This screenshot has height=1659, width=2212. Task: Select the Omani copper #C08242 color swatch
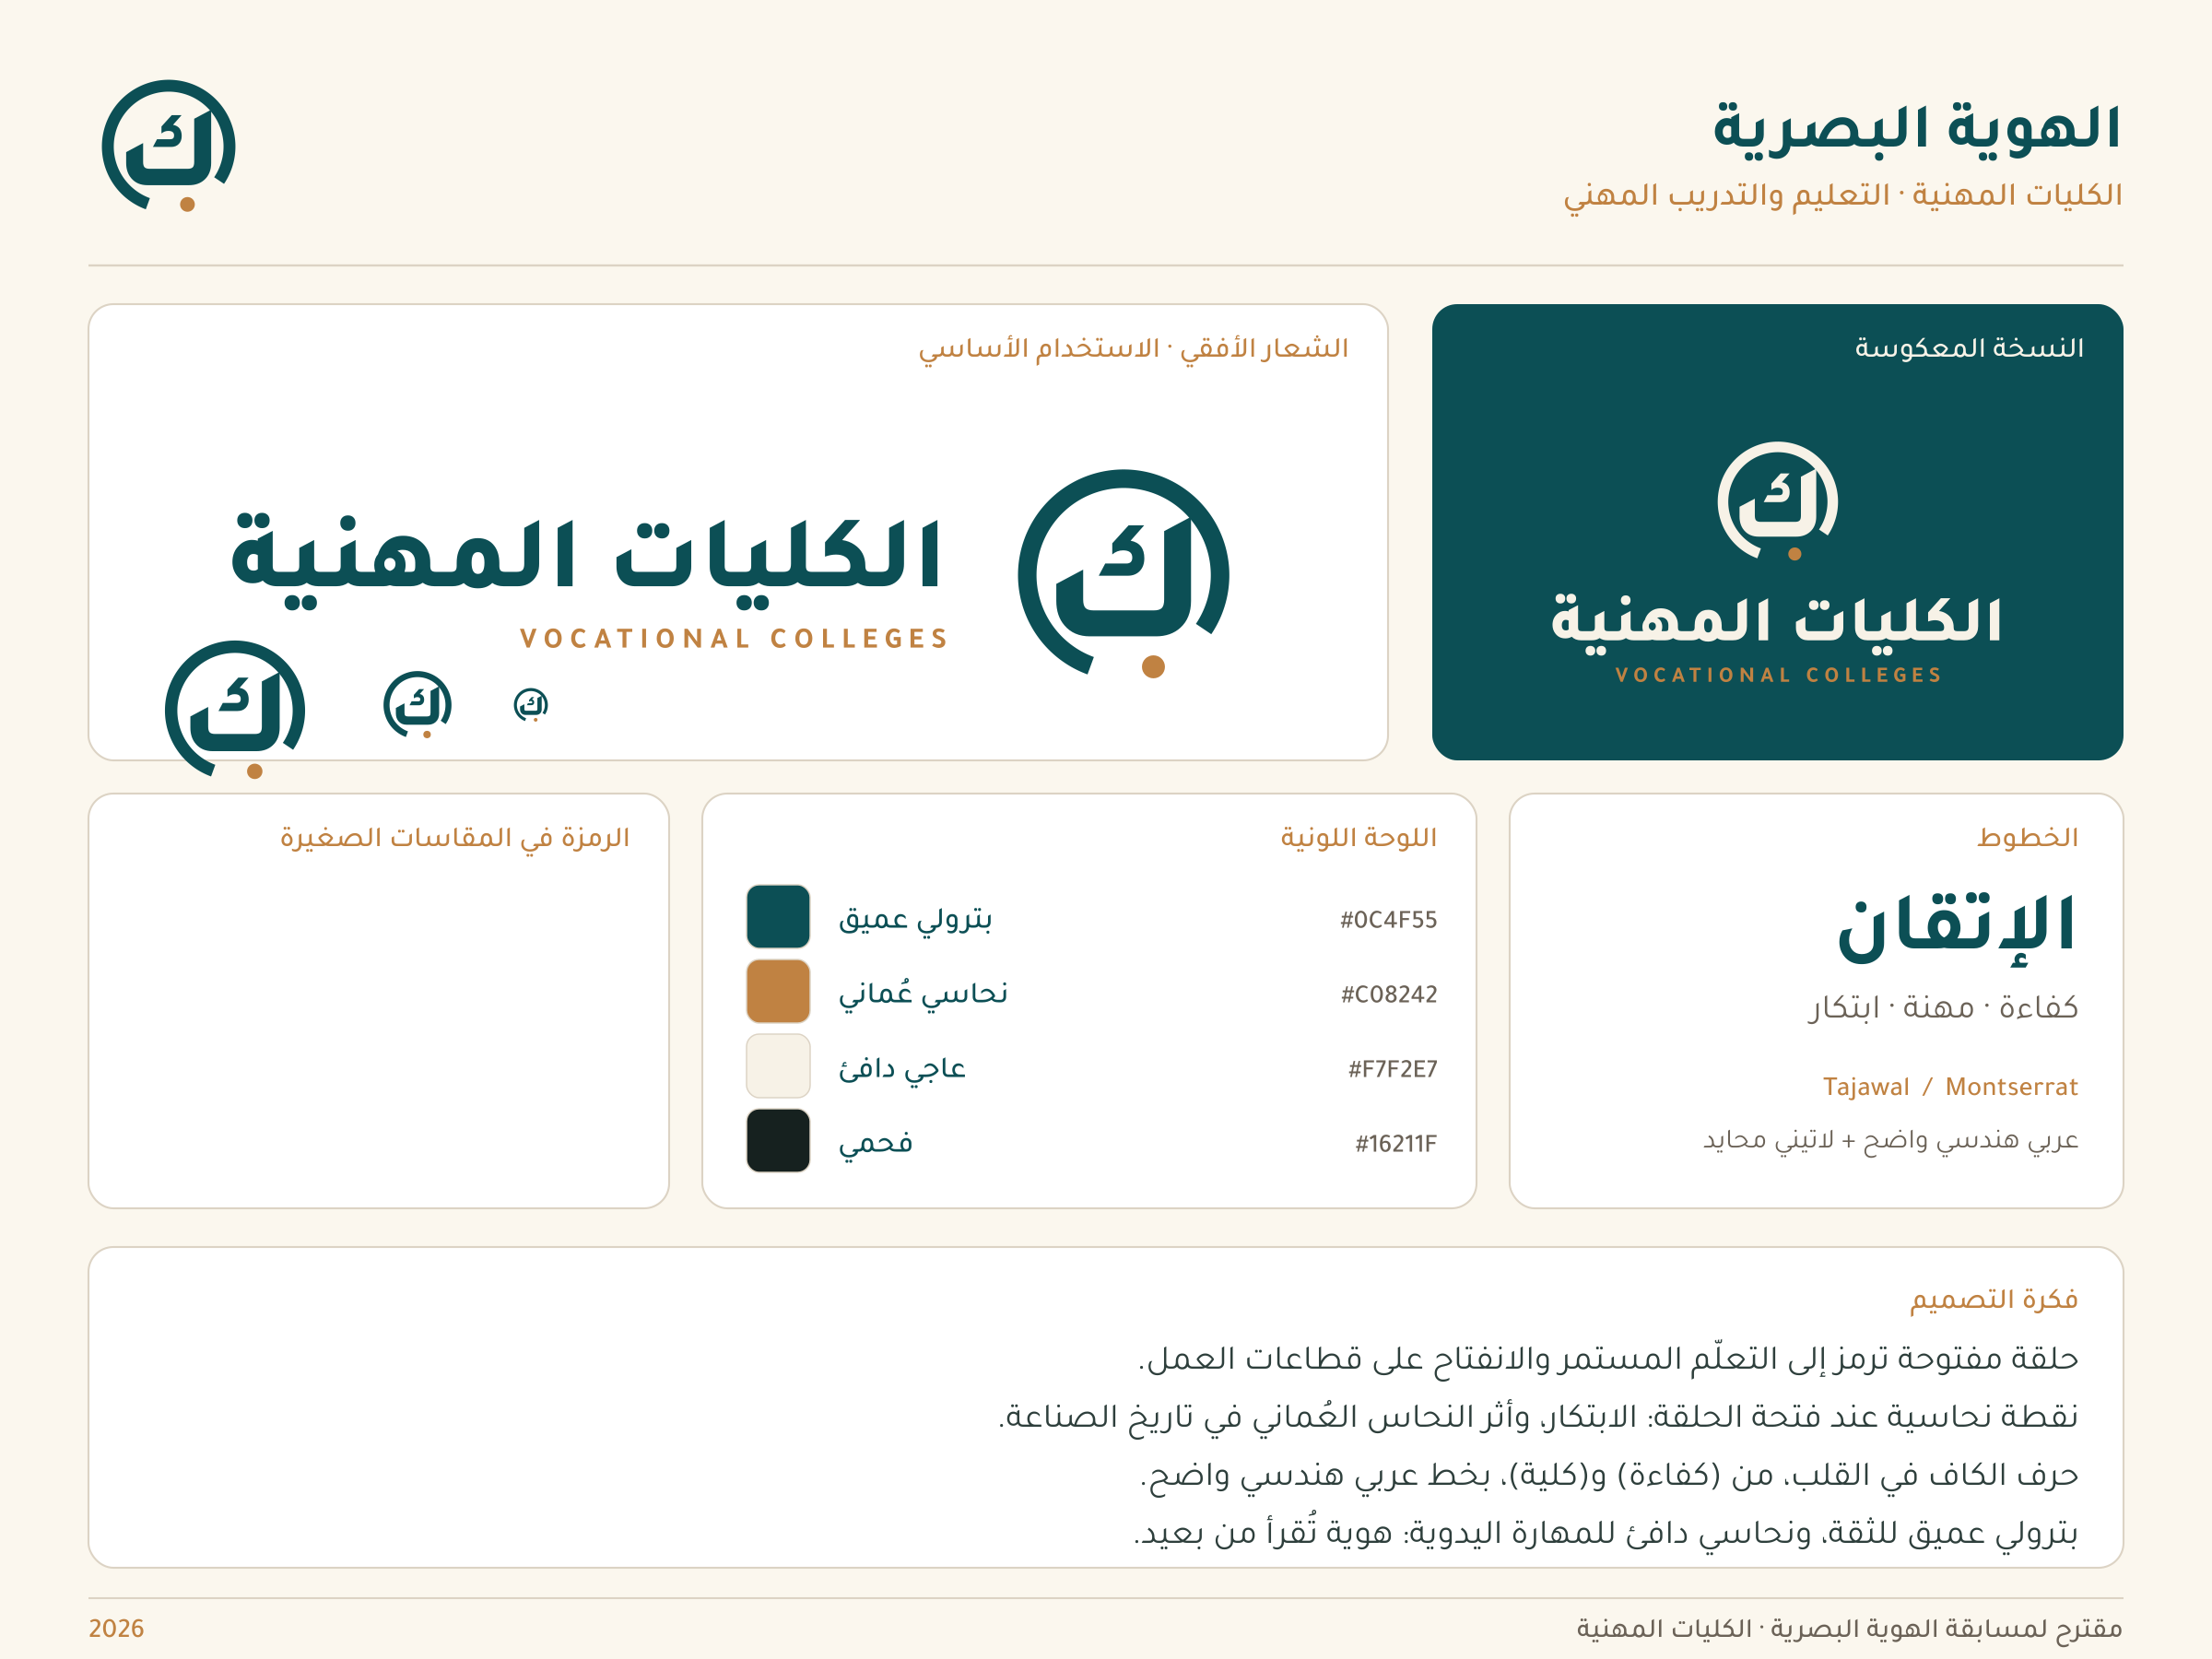pyautogui.click(x=778, y=991)
